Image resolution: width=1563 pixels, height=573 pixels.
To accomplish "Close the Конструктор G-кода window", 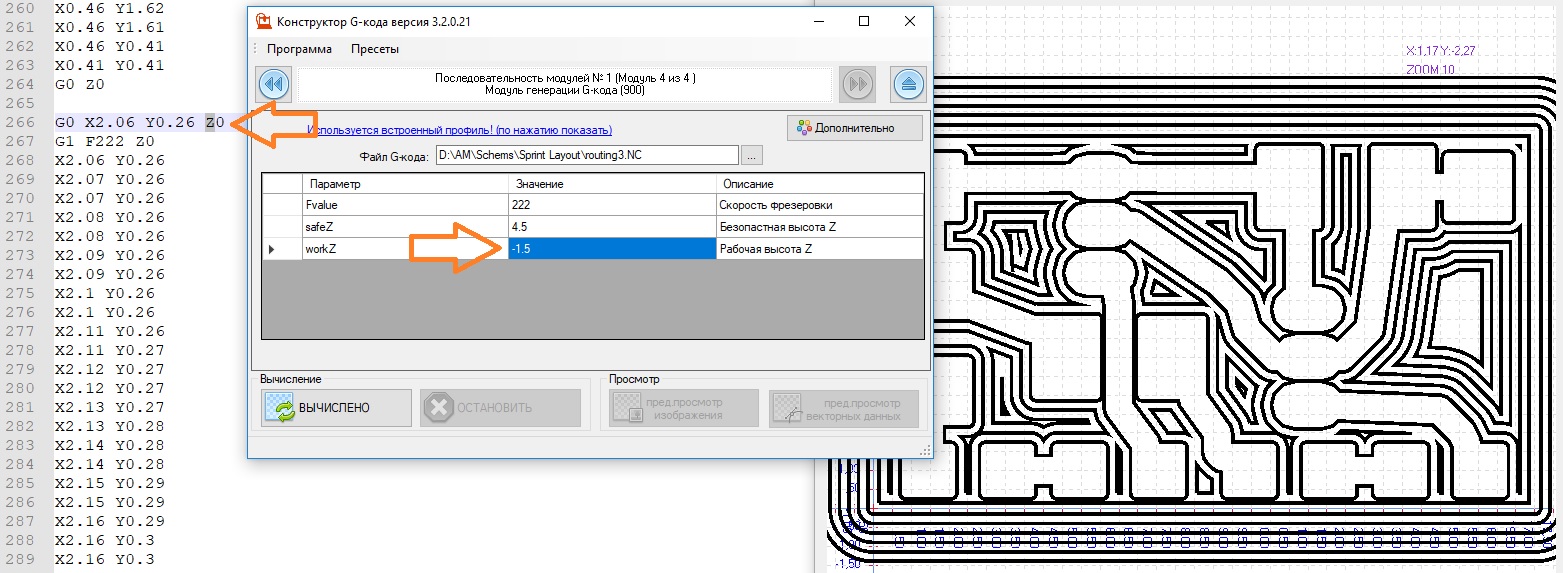I will point(909,21).
